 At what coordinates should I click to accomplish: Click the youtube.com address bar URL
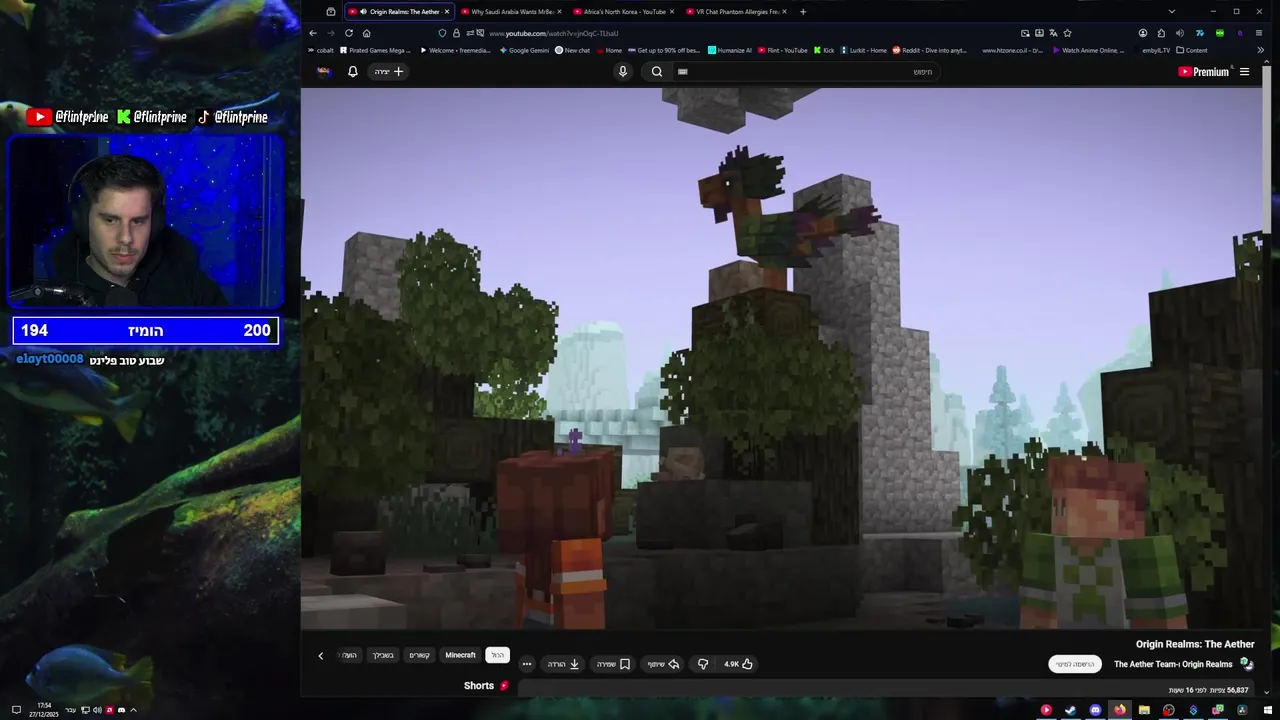[x=554, y=33]
